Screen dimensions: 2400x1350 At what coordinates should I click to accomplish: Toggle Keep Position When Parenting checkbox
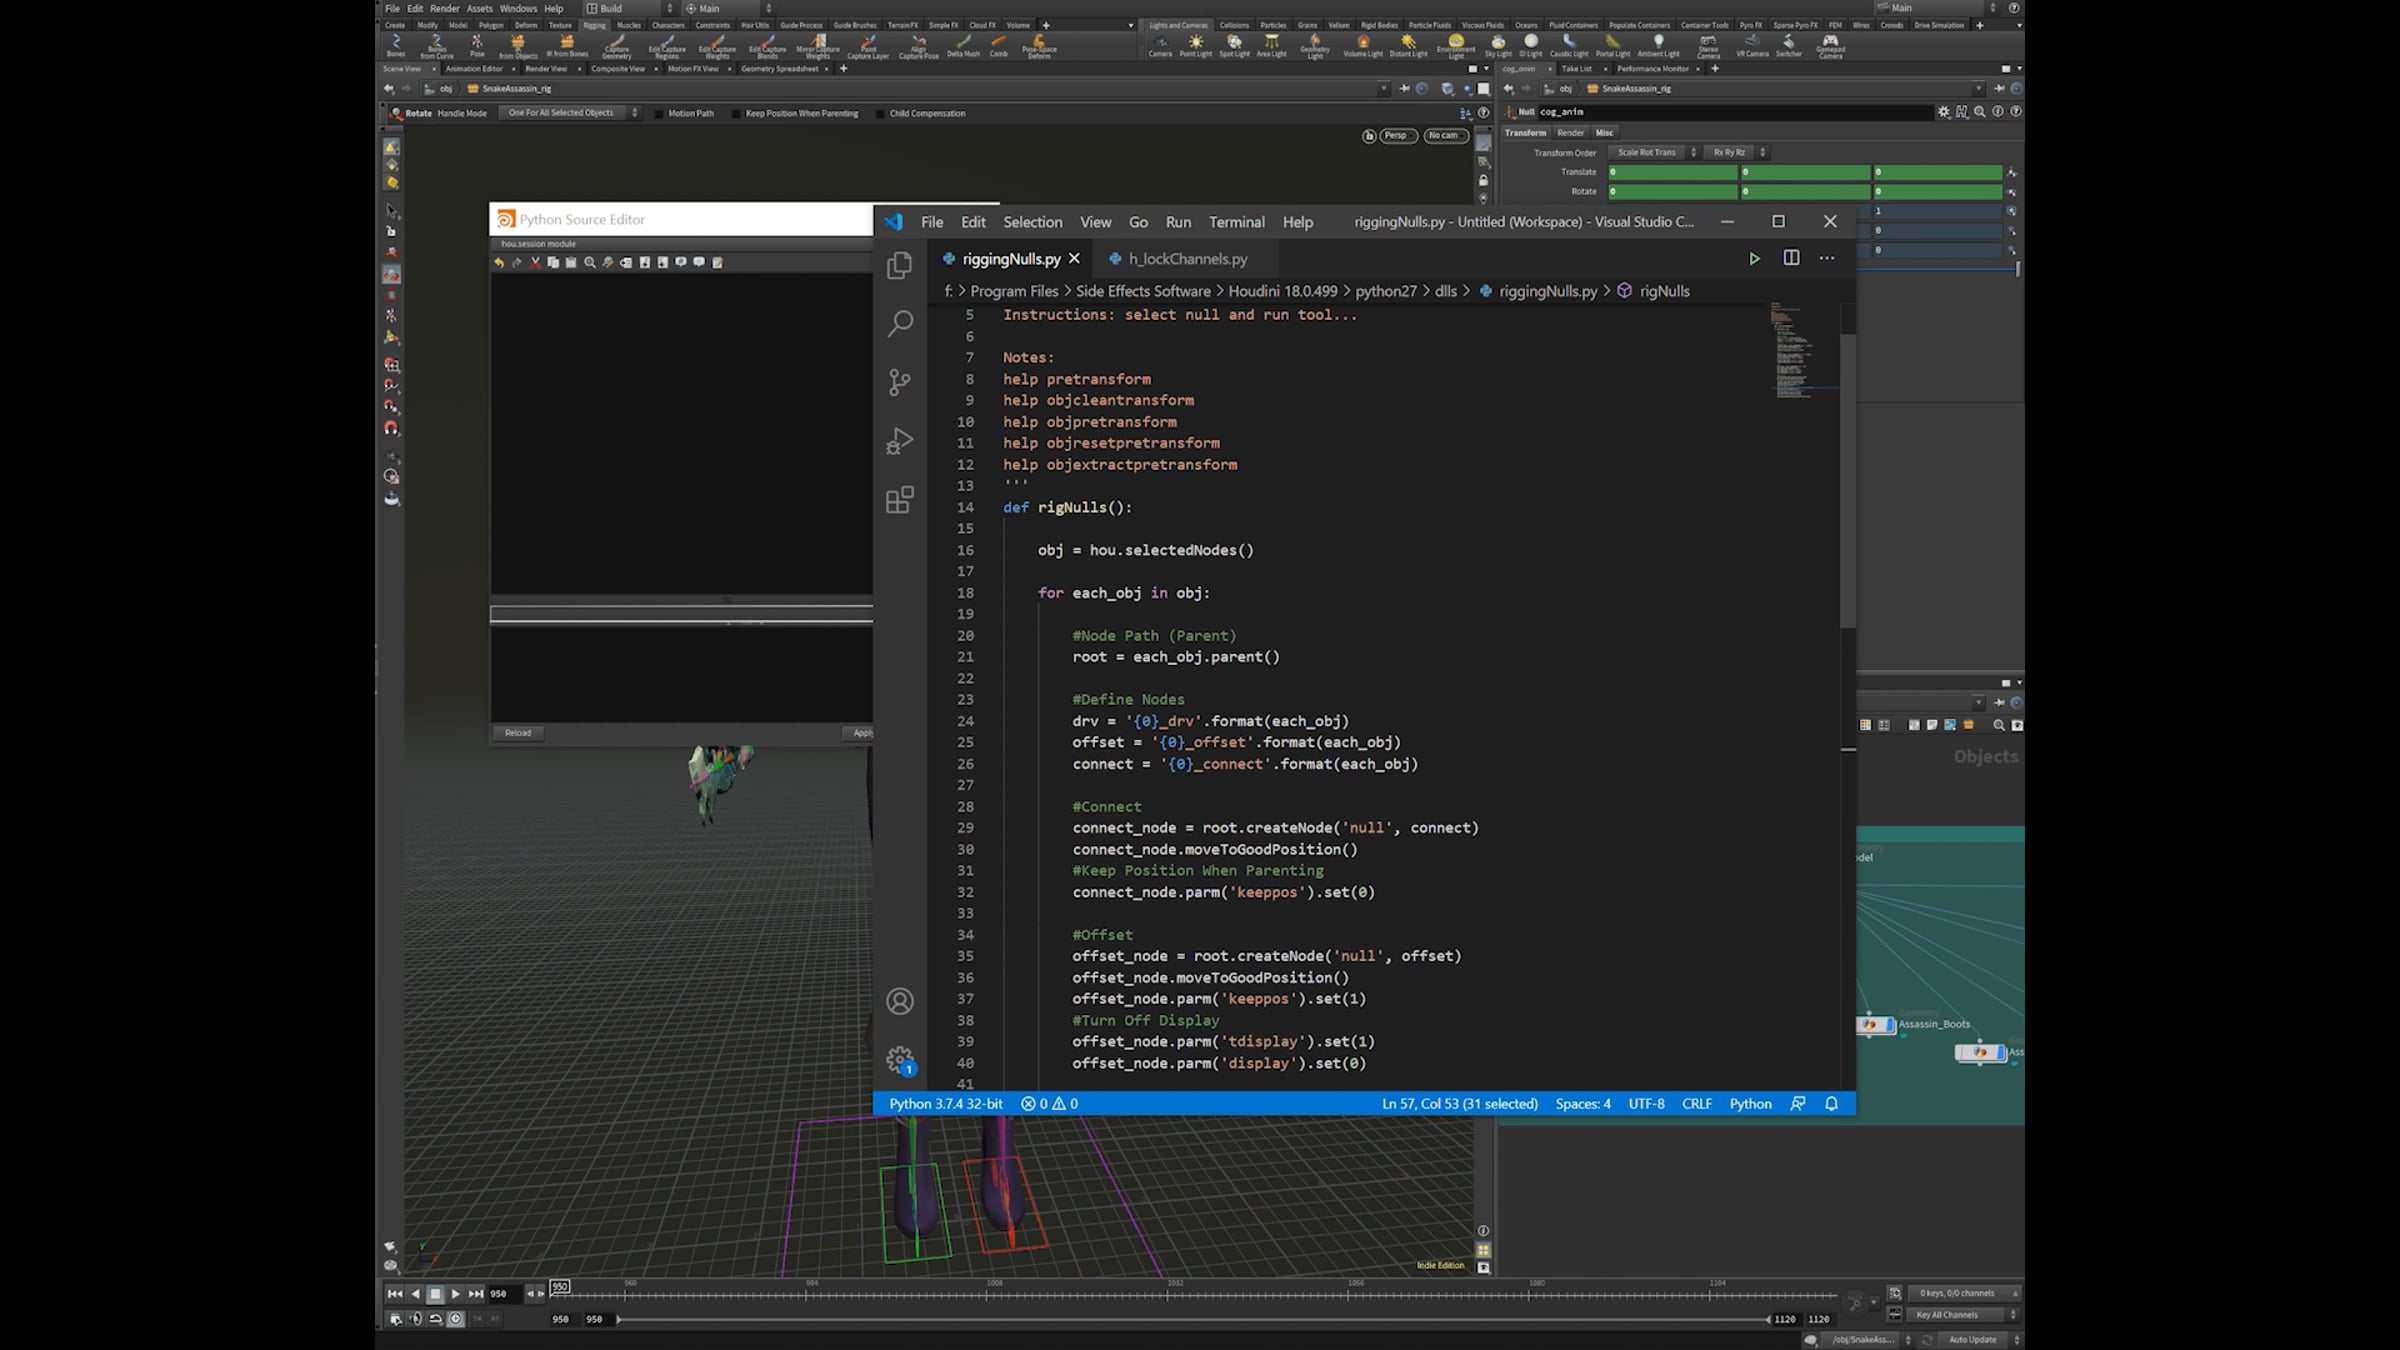736,114
